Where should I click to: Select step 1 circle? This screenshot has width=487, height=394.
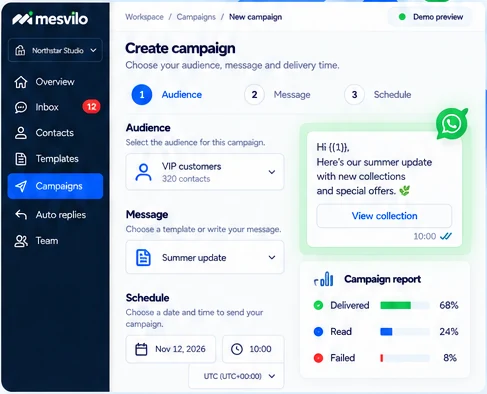pyautogui.click(x=142, y=95)
